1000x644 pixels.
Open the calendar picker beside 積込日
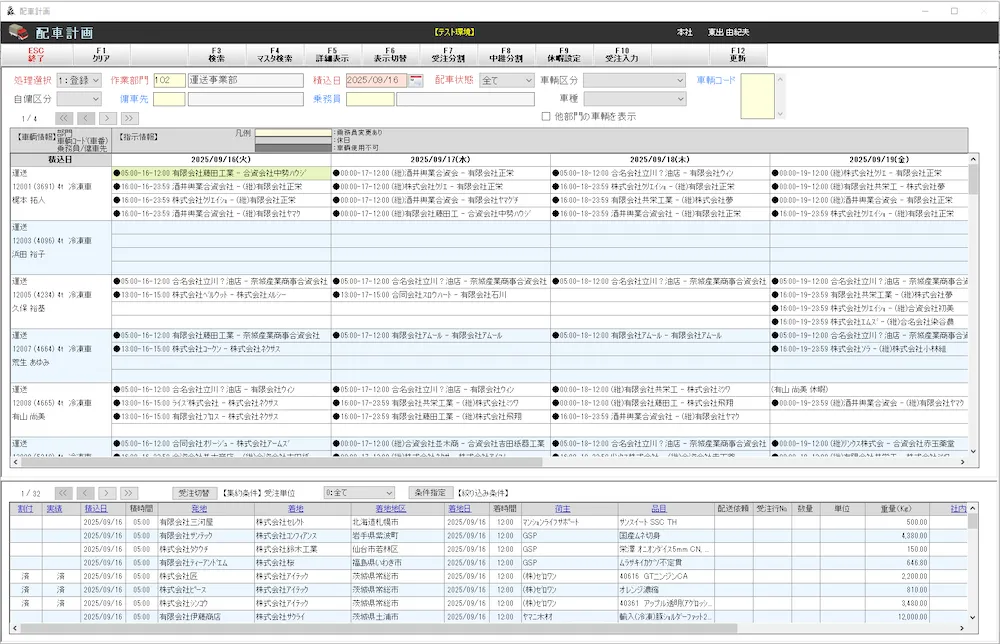click(416, 80)
